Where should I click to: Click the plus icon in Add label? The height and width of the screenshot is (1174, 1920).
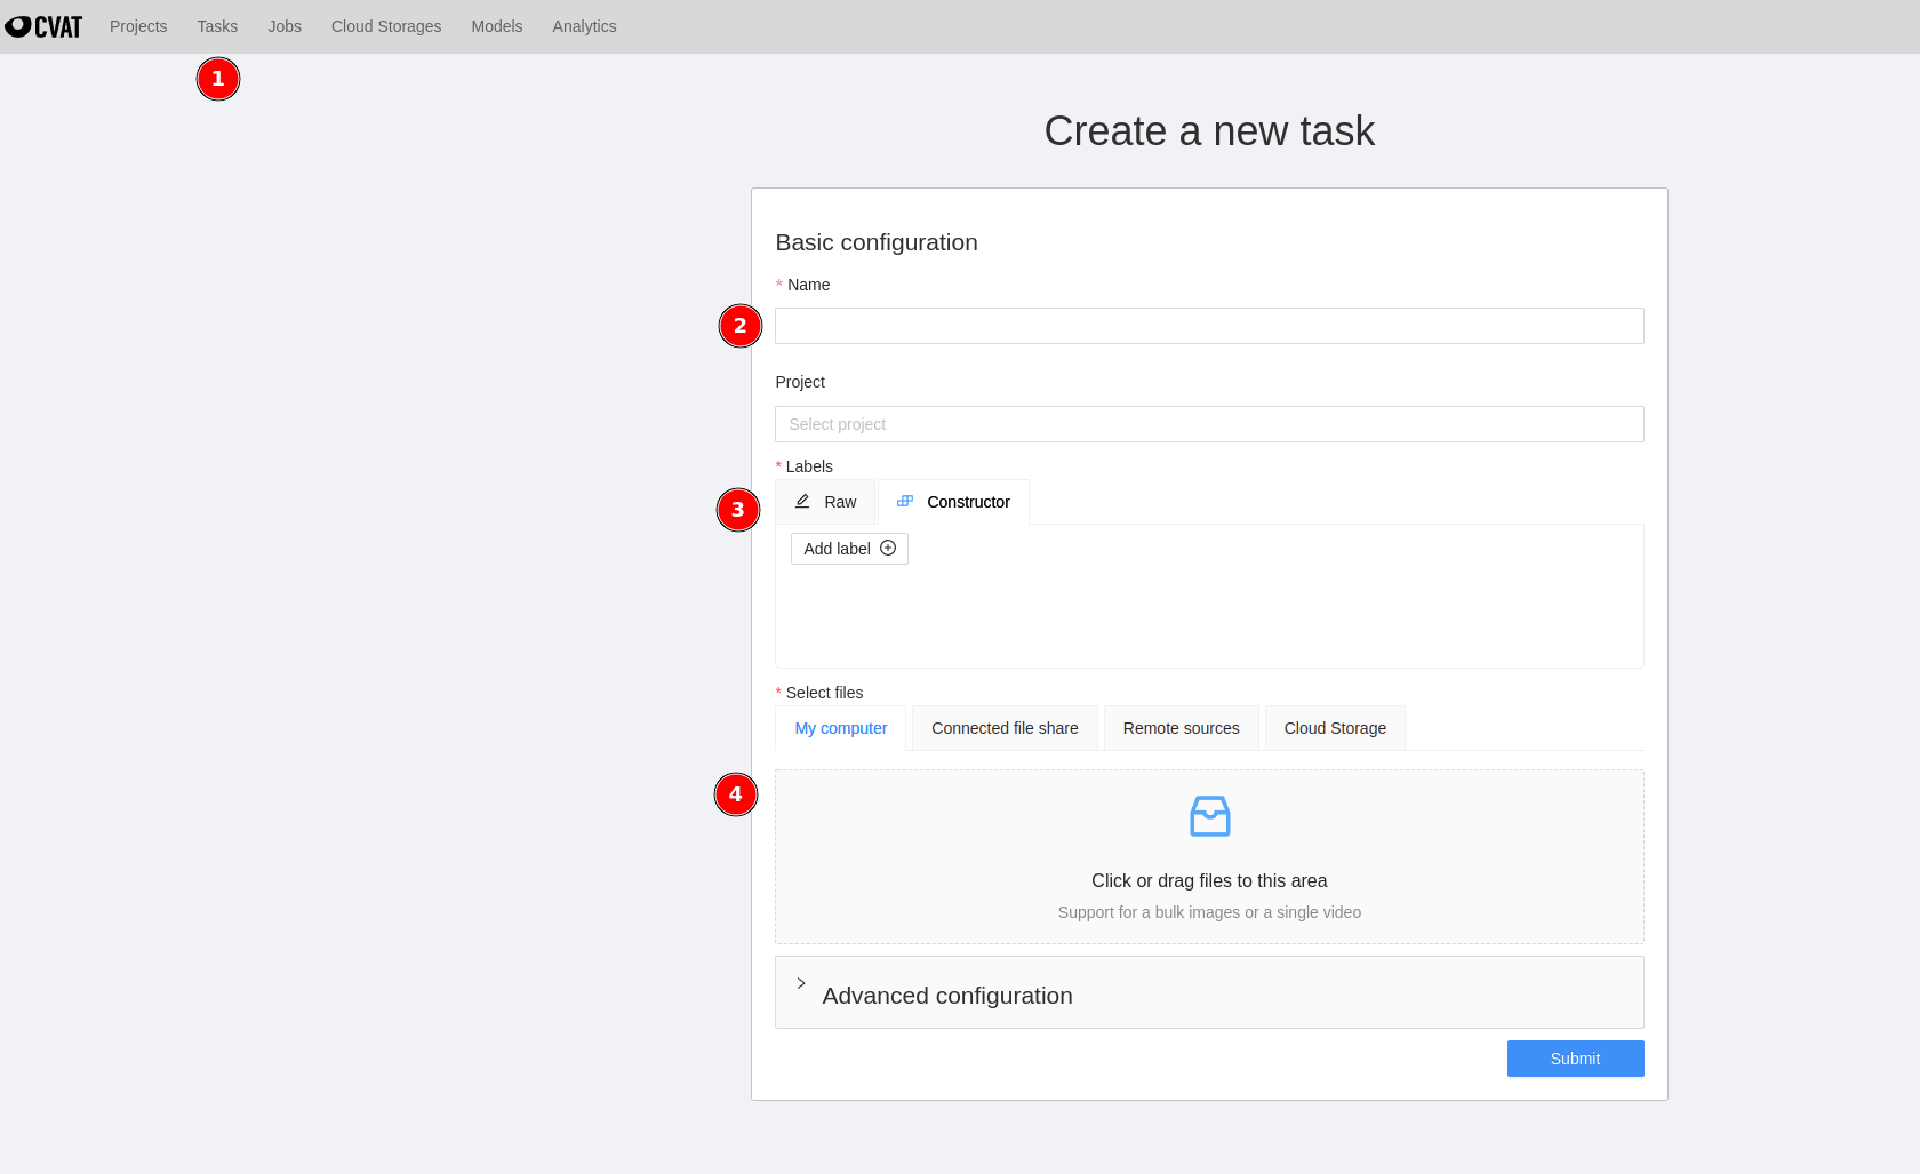(888, 548)
